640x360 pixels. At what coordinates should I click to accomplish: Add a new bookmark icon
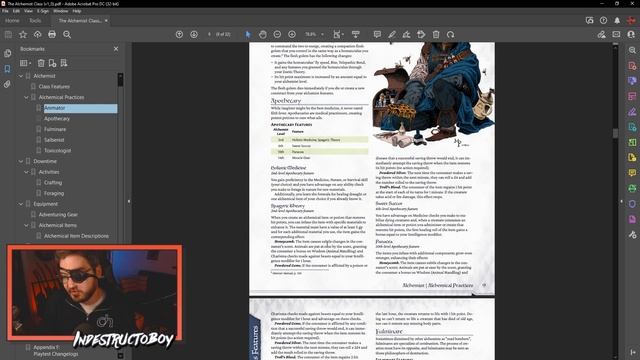(x=52, y=63)
